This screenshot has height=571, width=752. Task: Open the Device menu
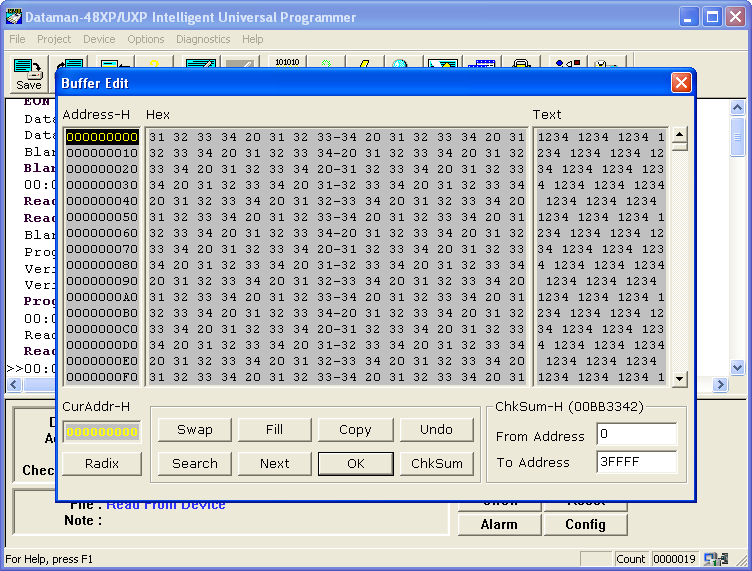click(99, 39)
